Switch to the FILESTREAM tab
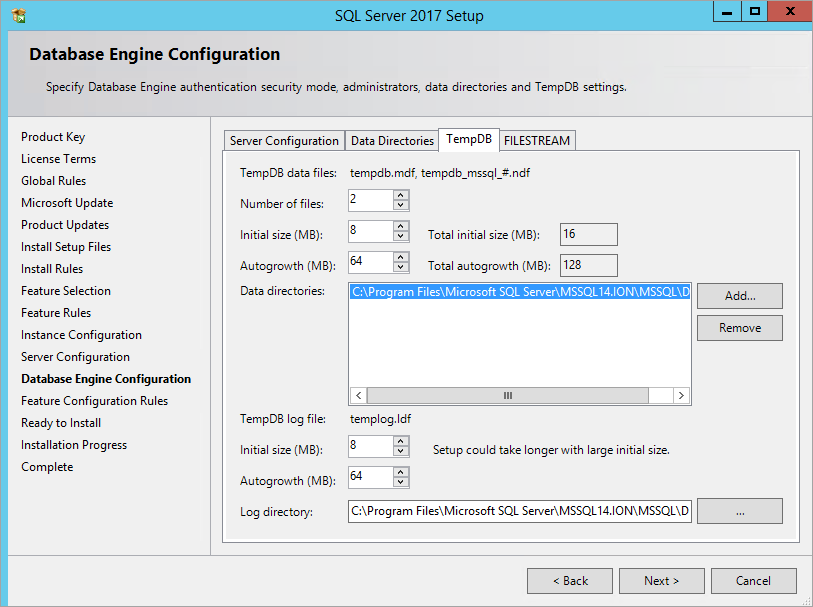Screen dimensions: 813x607 click(x=537, y=140)
